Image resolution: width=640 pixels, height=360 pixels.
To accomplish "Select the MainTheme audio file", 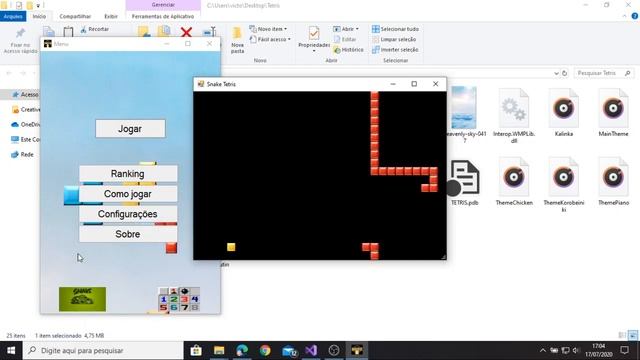I will [x=613, y=113].
